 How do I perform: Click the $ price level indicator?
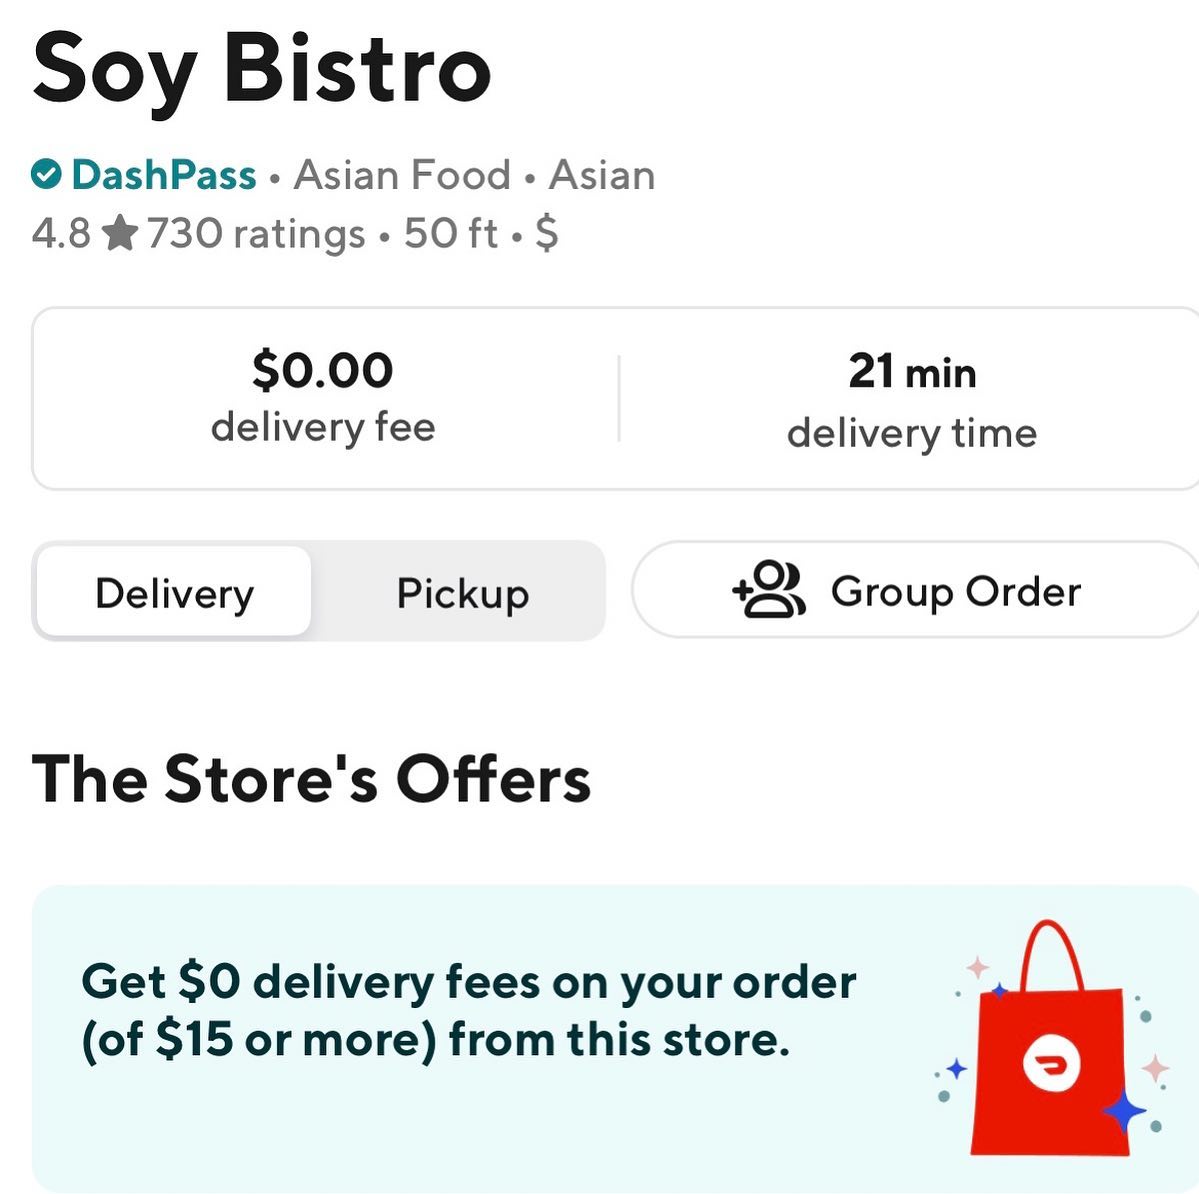tap(546, 234)
